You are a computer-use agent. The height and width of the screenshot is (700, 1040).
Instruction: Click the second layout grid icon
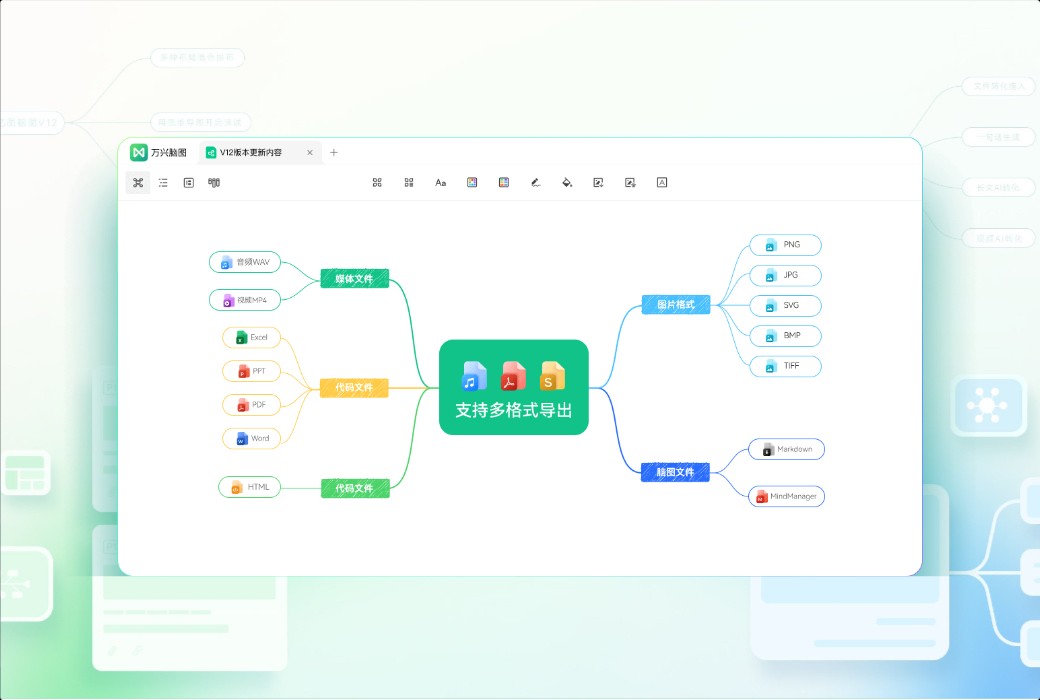[409, 182]
